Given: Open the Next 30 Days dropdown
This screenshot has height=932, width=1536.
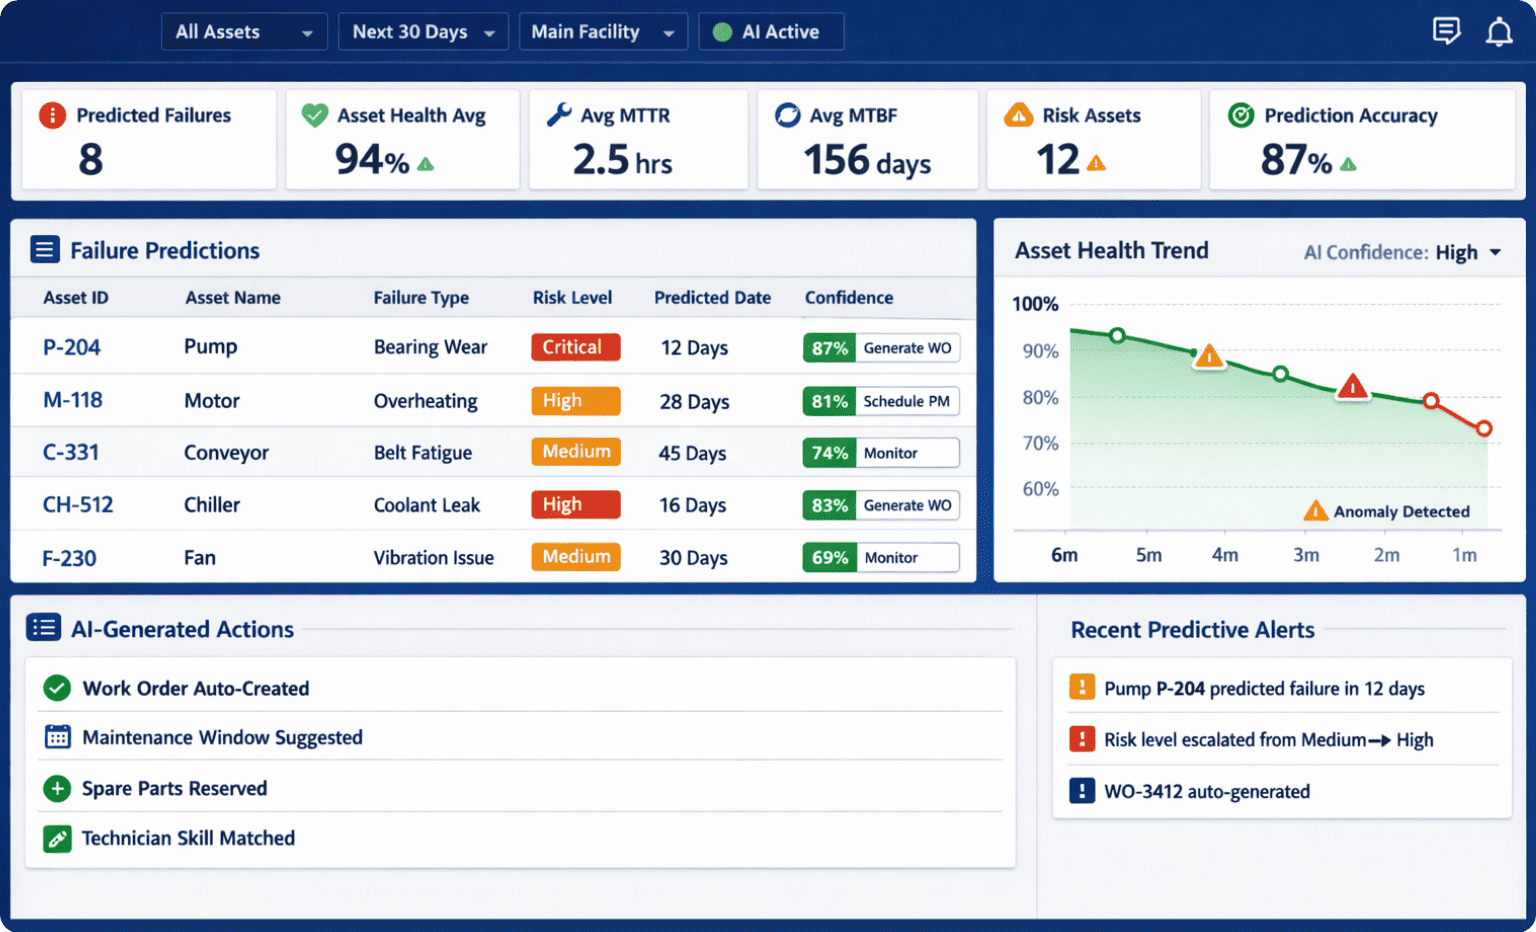Looking at the screenshot, I should (423, 31).
